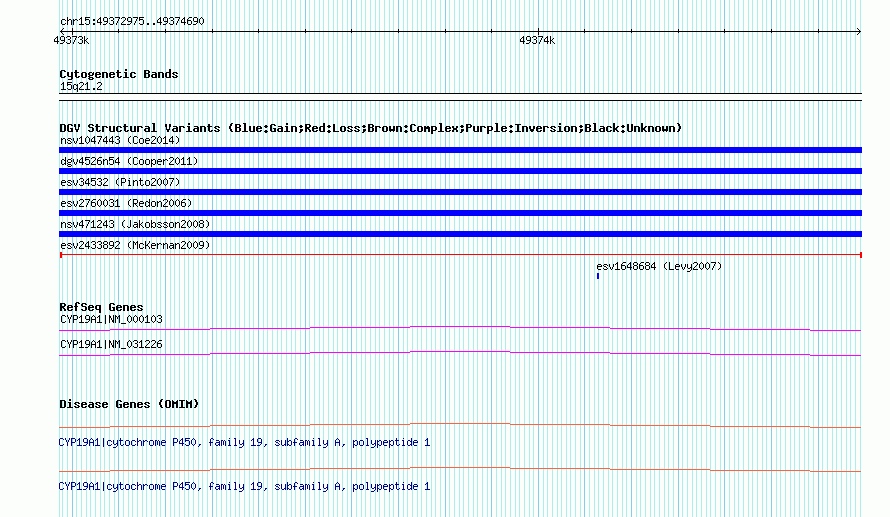Click the CYP19A1|NM_000103 label
This screenshot has height=517, width=890.
111,320
